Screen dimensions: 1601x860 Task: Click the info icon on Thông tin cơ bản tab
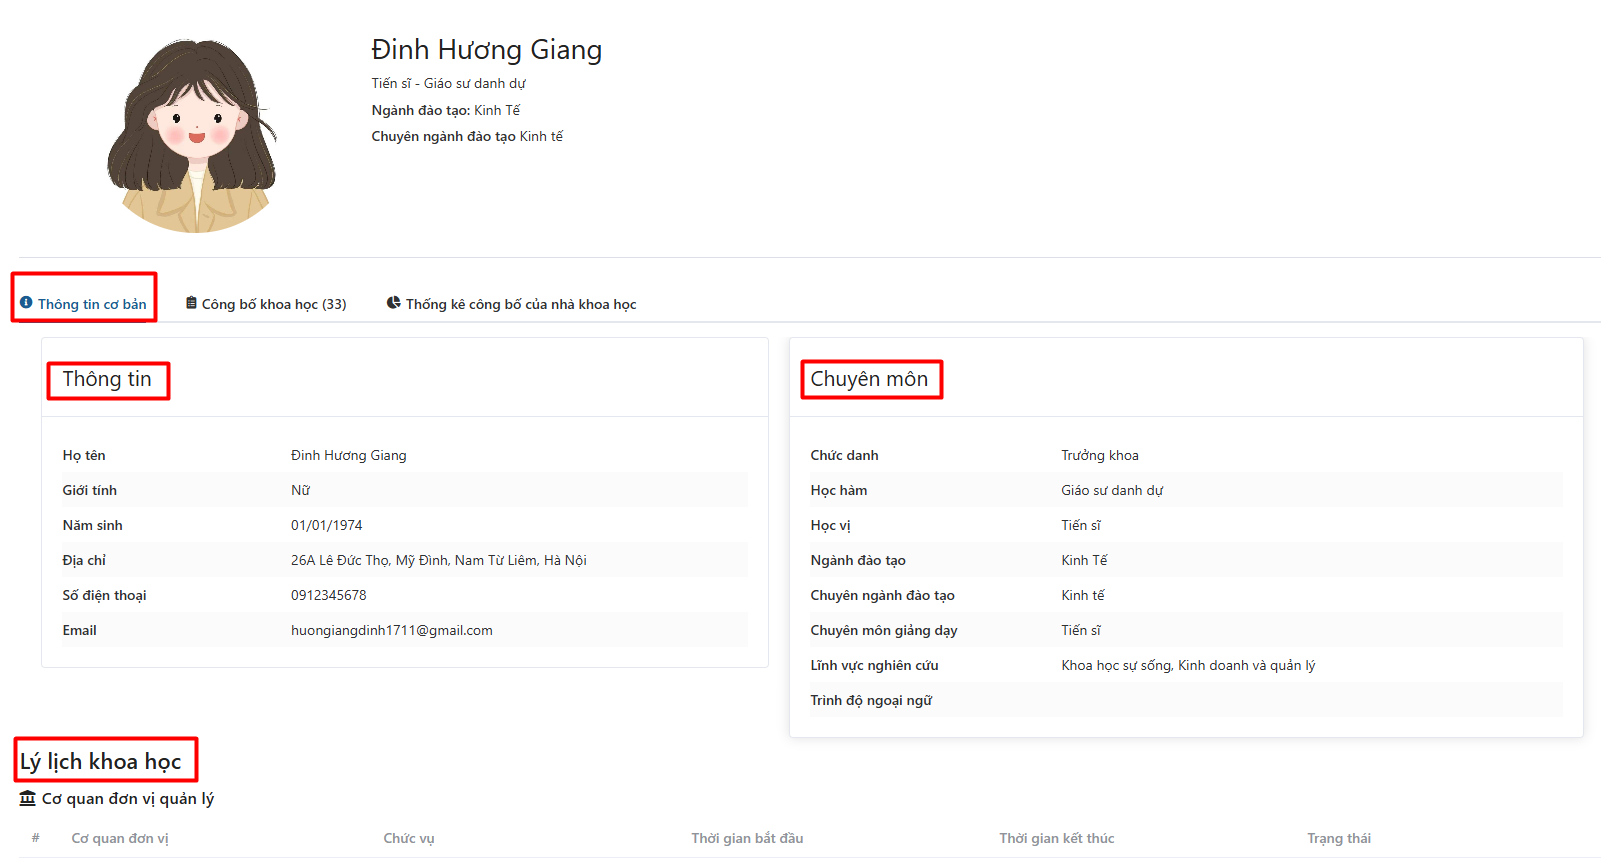(x=26, y=303)
